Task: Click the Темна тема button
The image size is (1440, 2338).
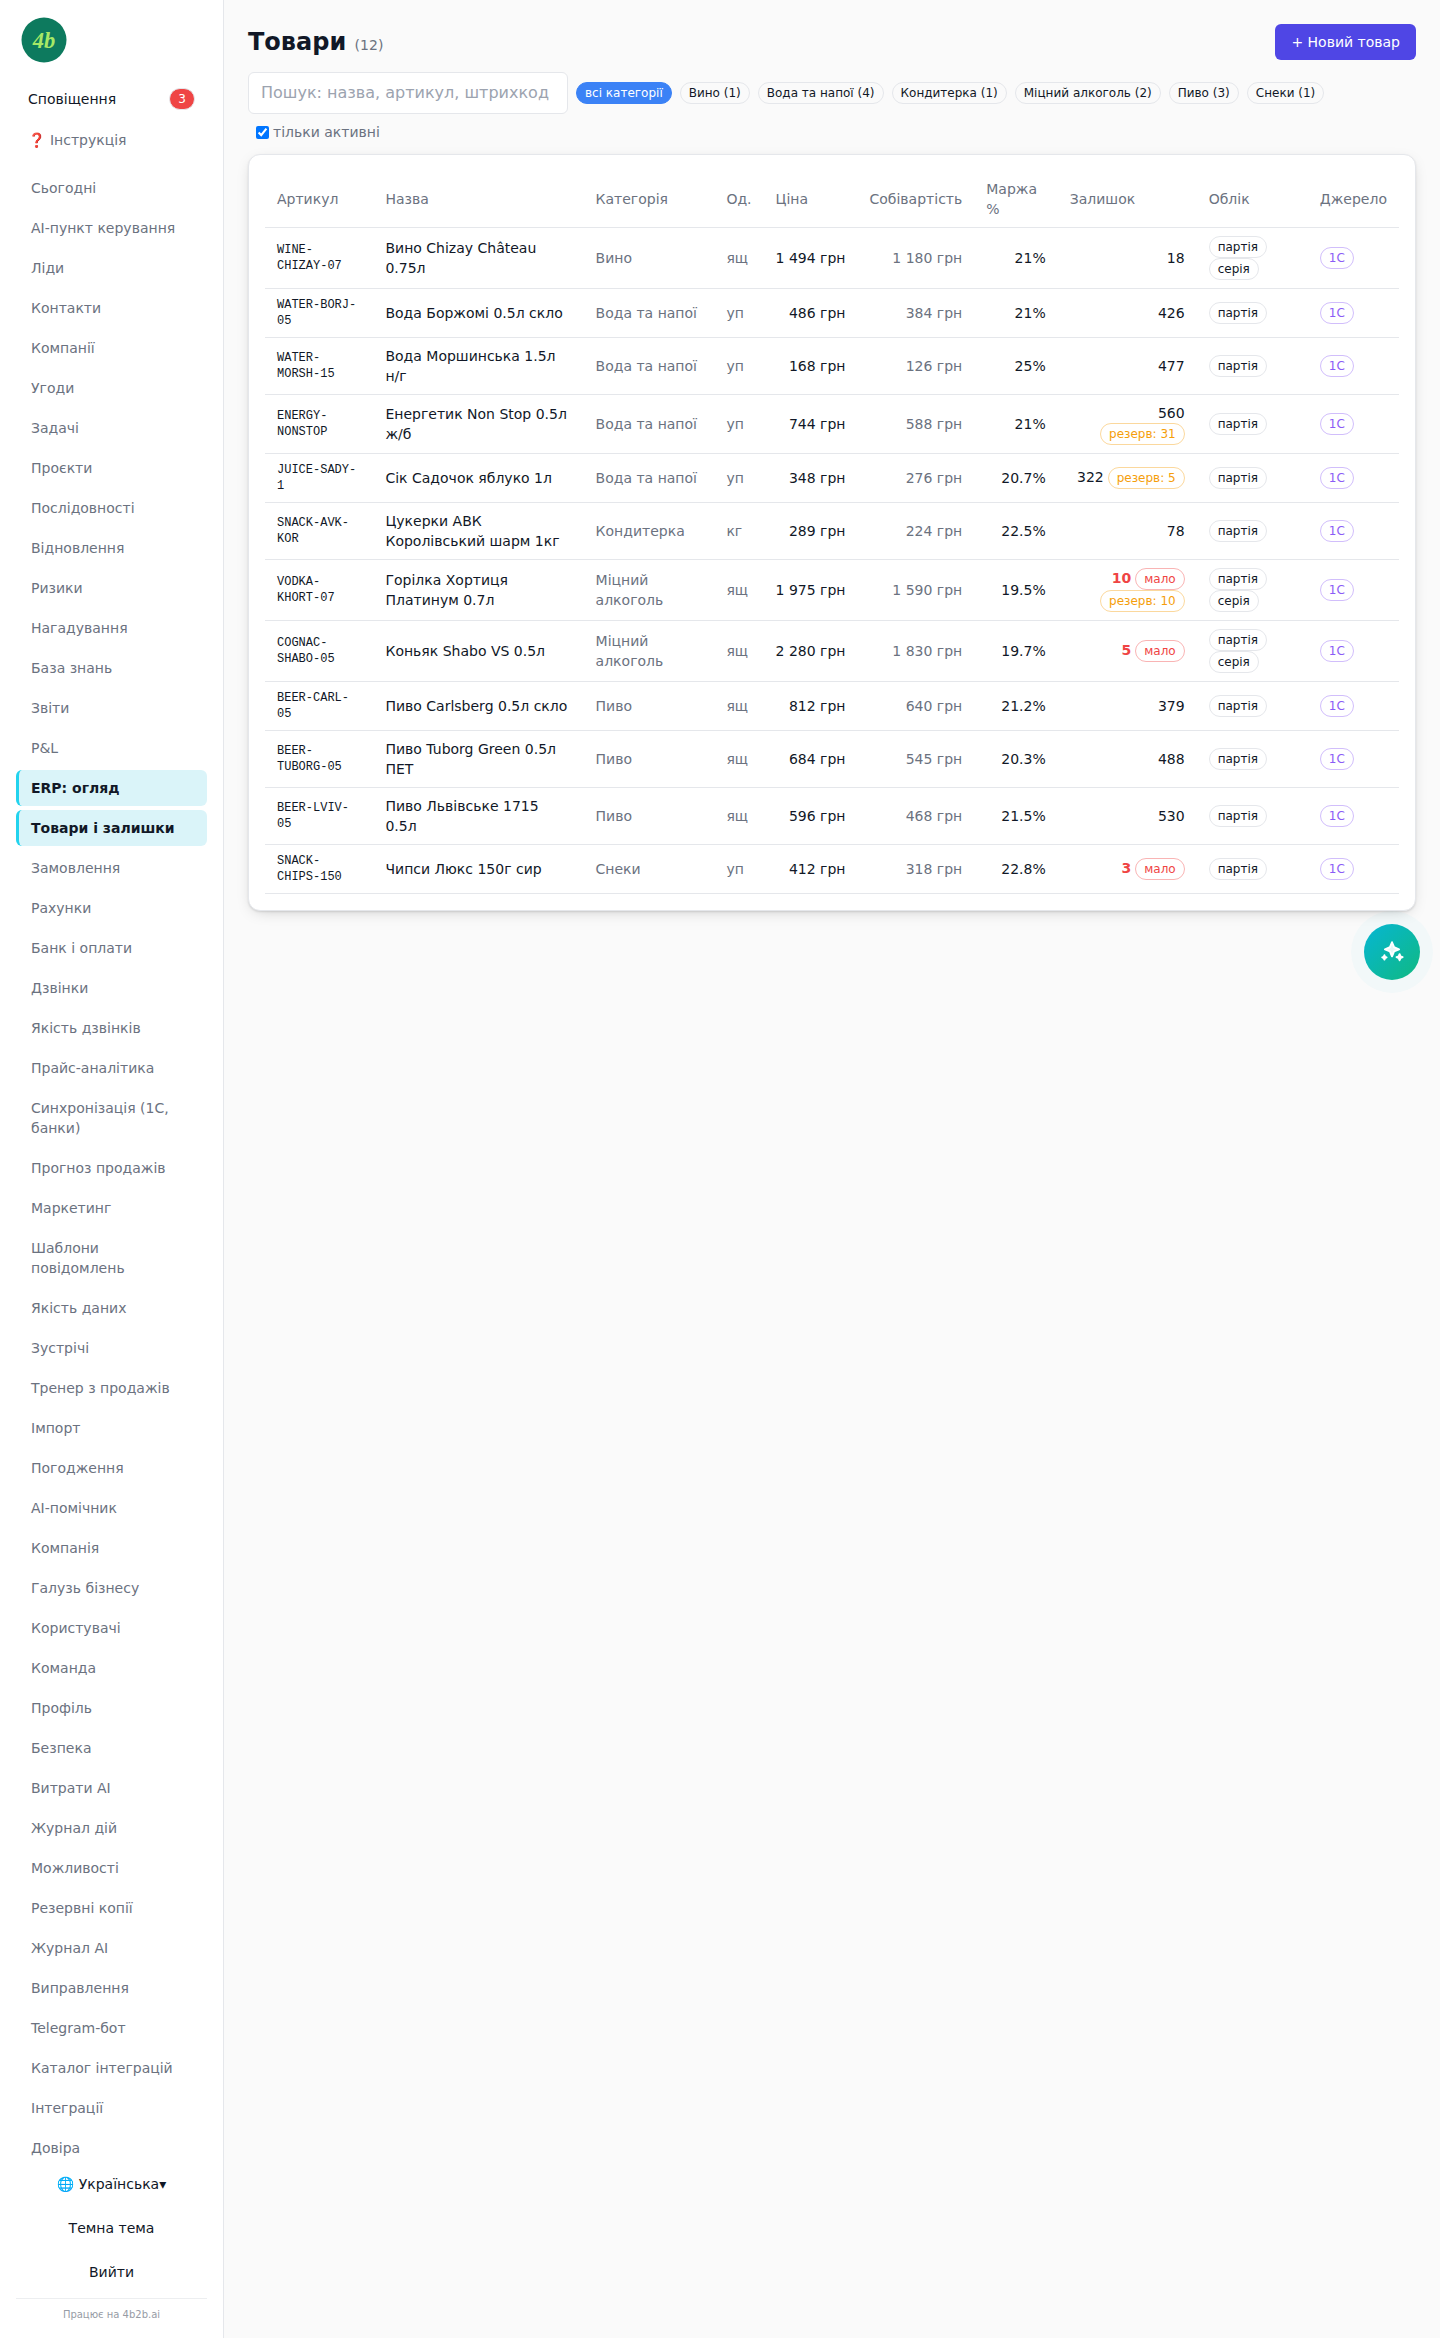Action: [x=111, y=2228]
